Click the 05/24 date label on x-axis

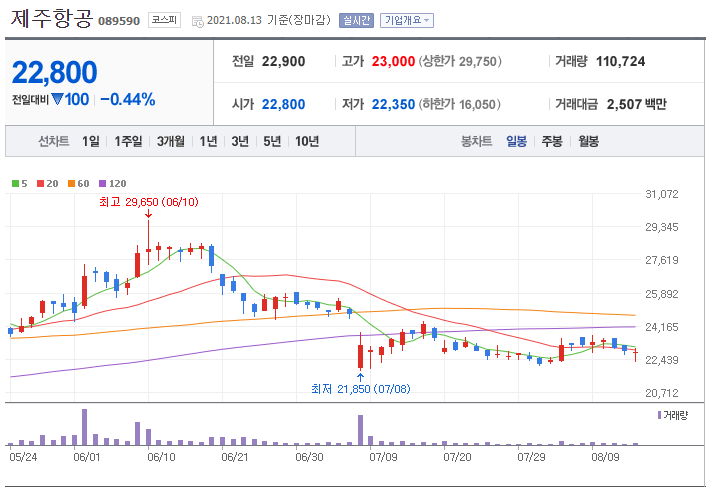click(x=23, y=457)
